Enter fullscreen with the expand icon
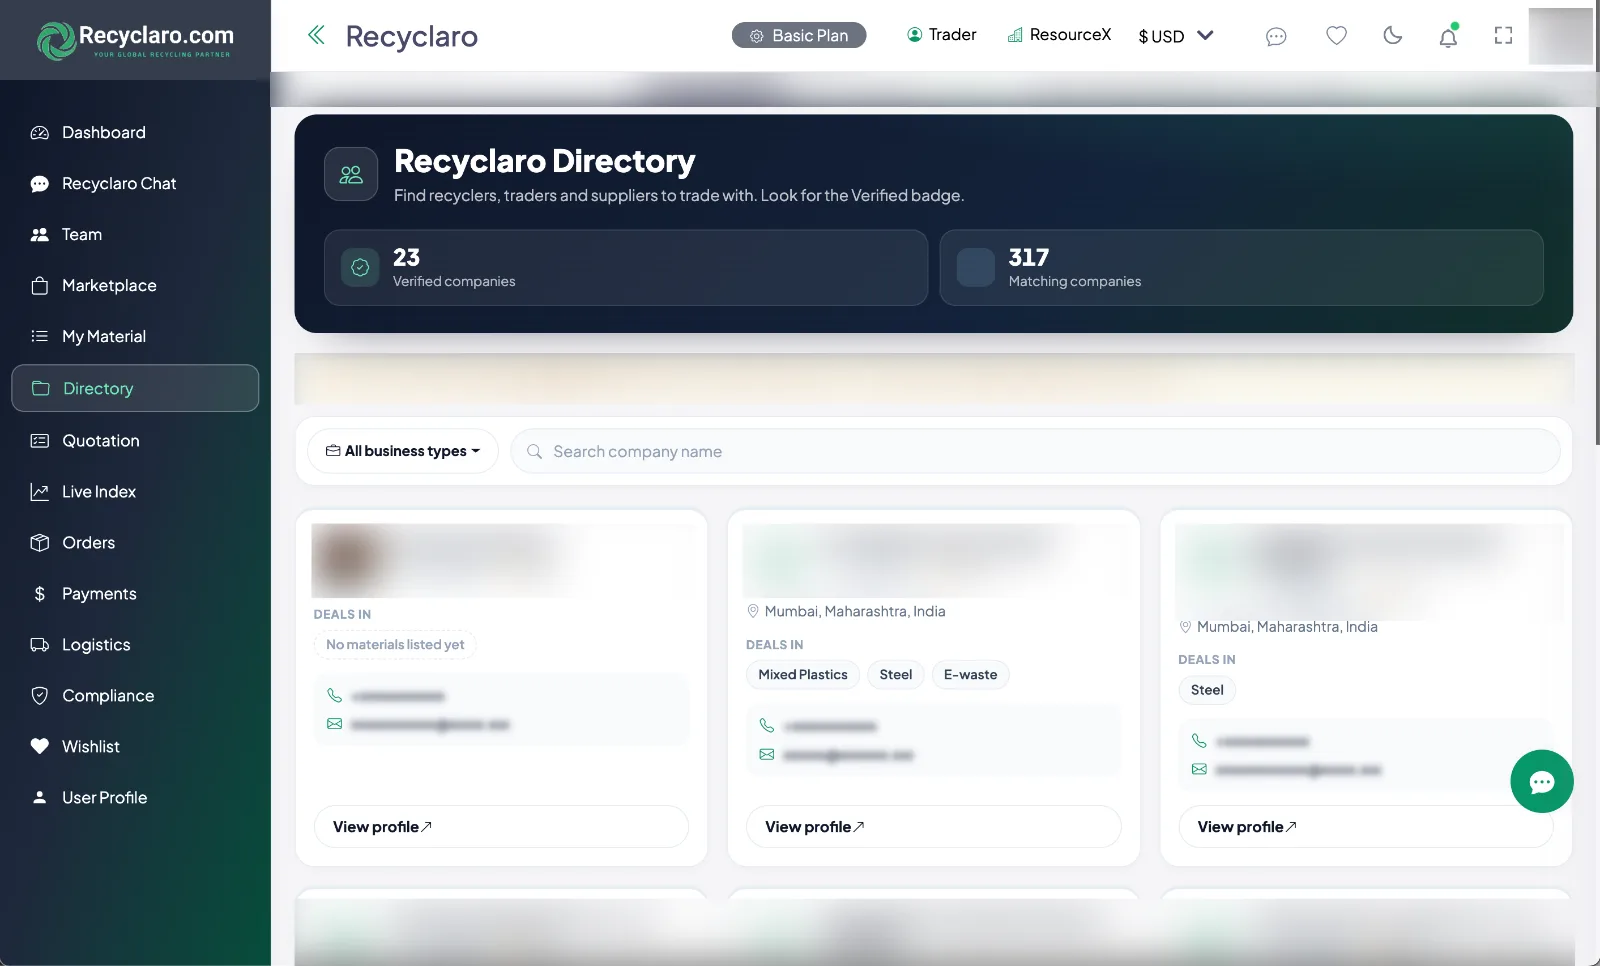Image resolution: width=1600 pixels, height=966 pixels. (1503, 36)
